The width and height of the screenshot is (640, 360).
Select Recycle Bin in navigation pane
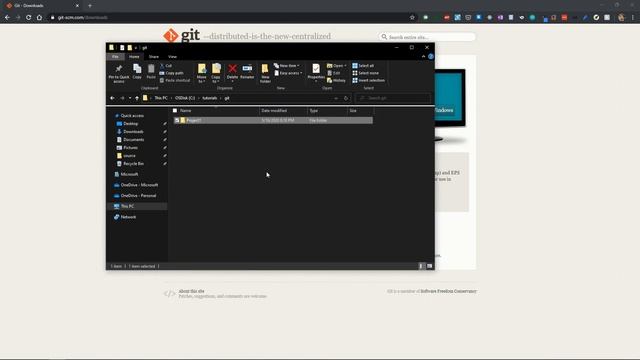(x=133, y=164)
